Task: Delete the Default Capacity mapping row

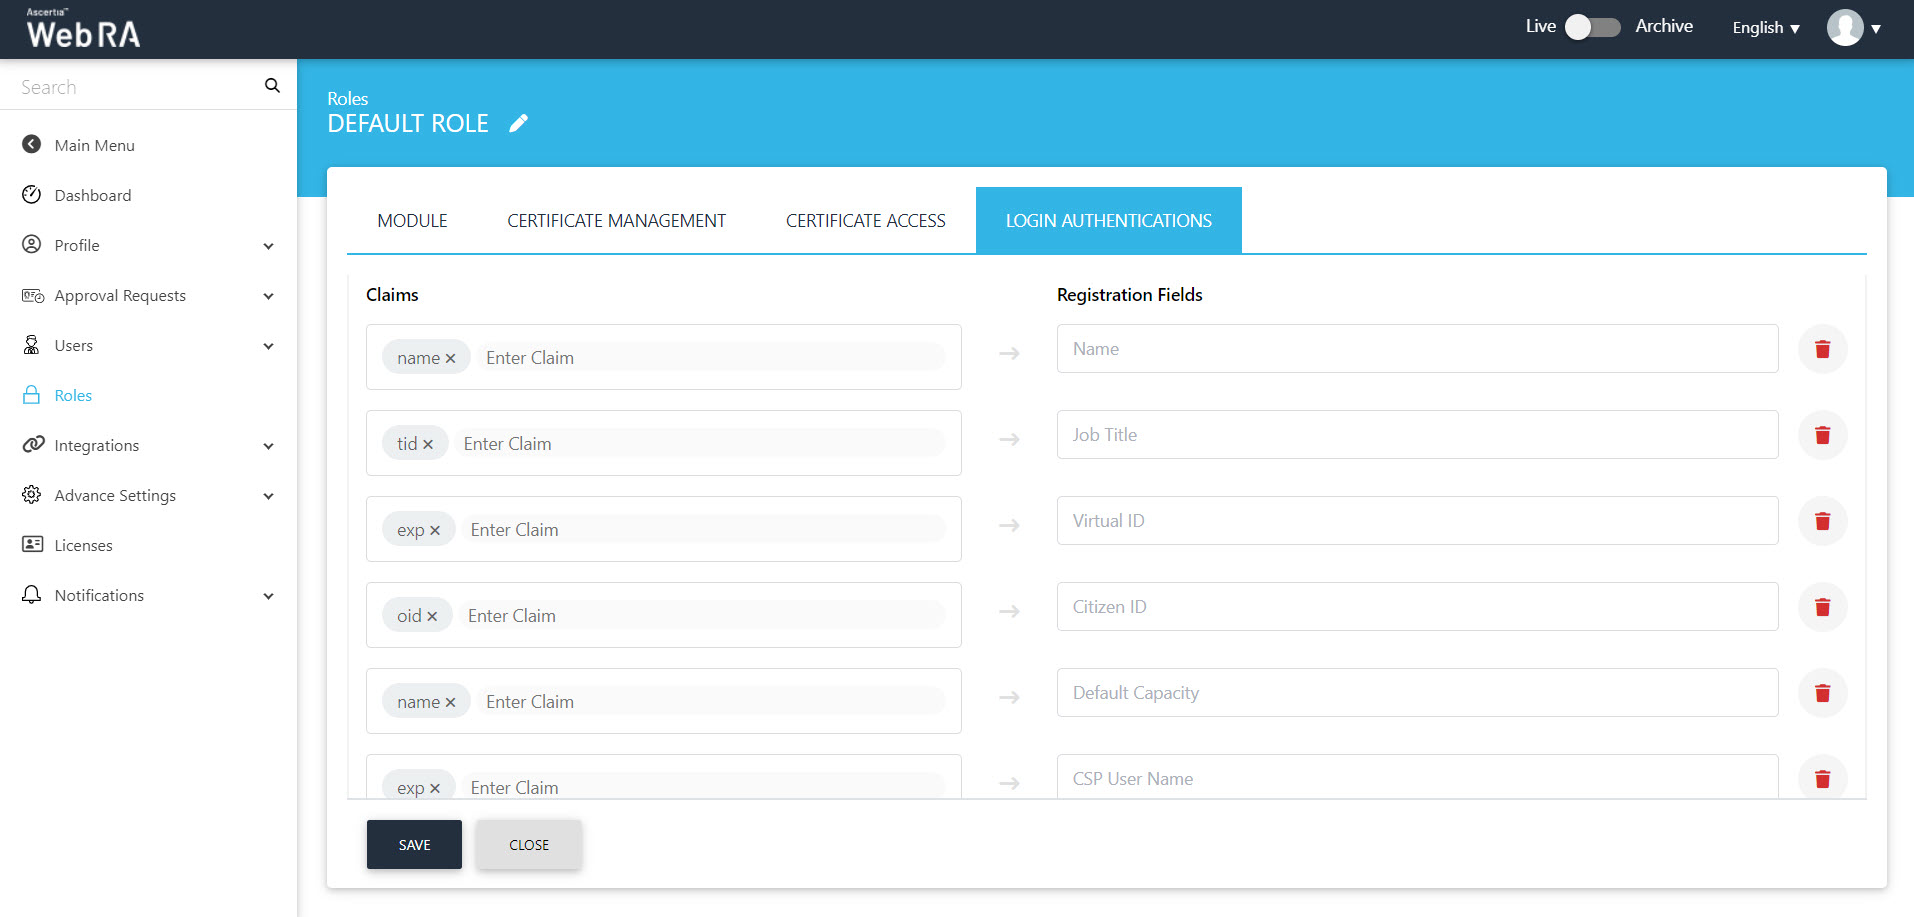Action: [1822, 693]
